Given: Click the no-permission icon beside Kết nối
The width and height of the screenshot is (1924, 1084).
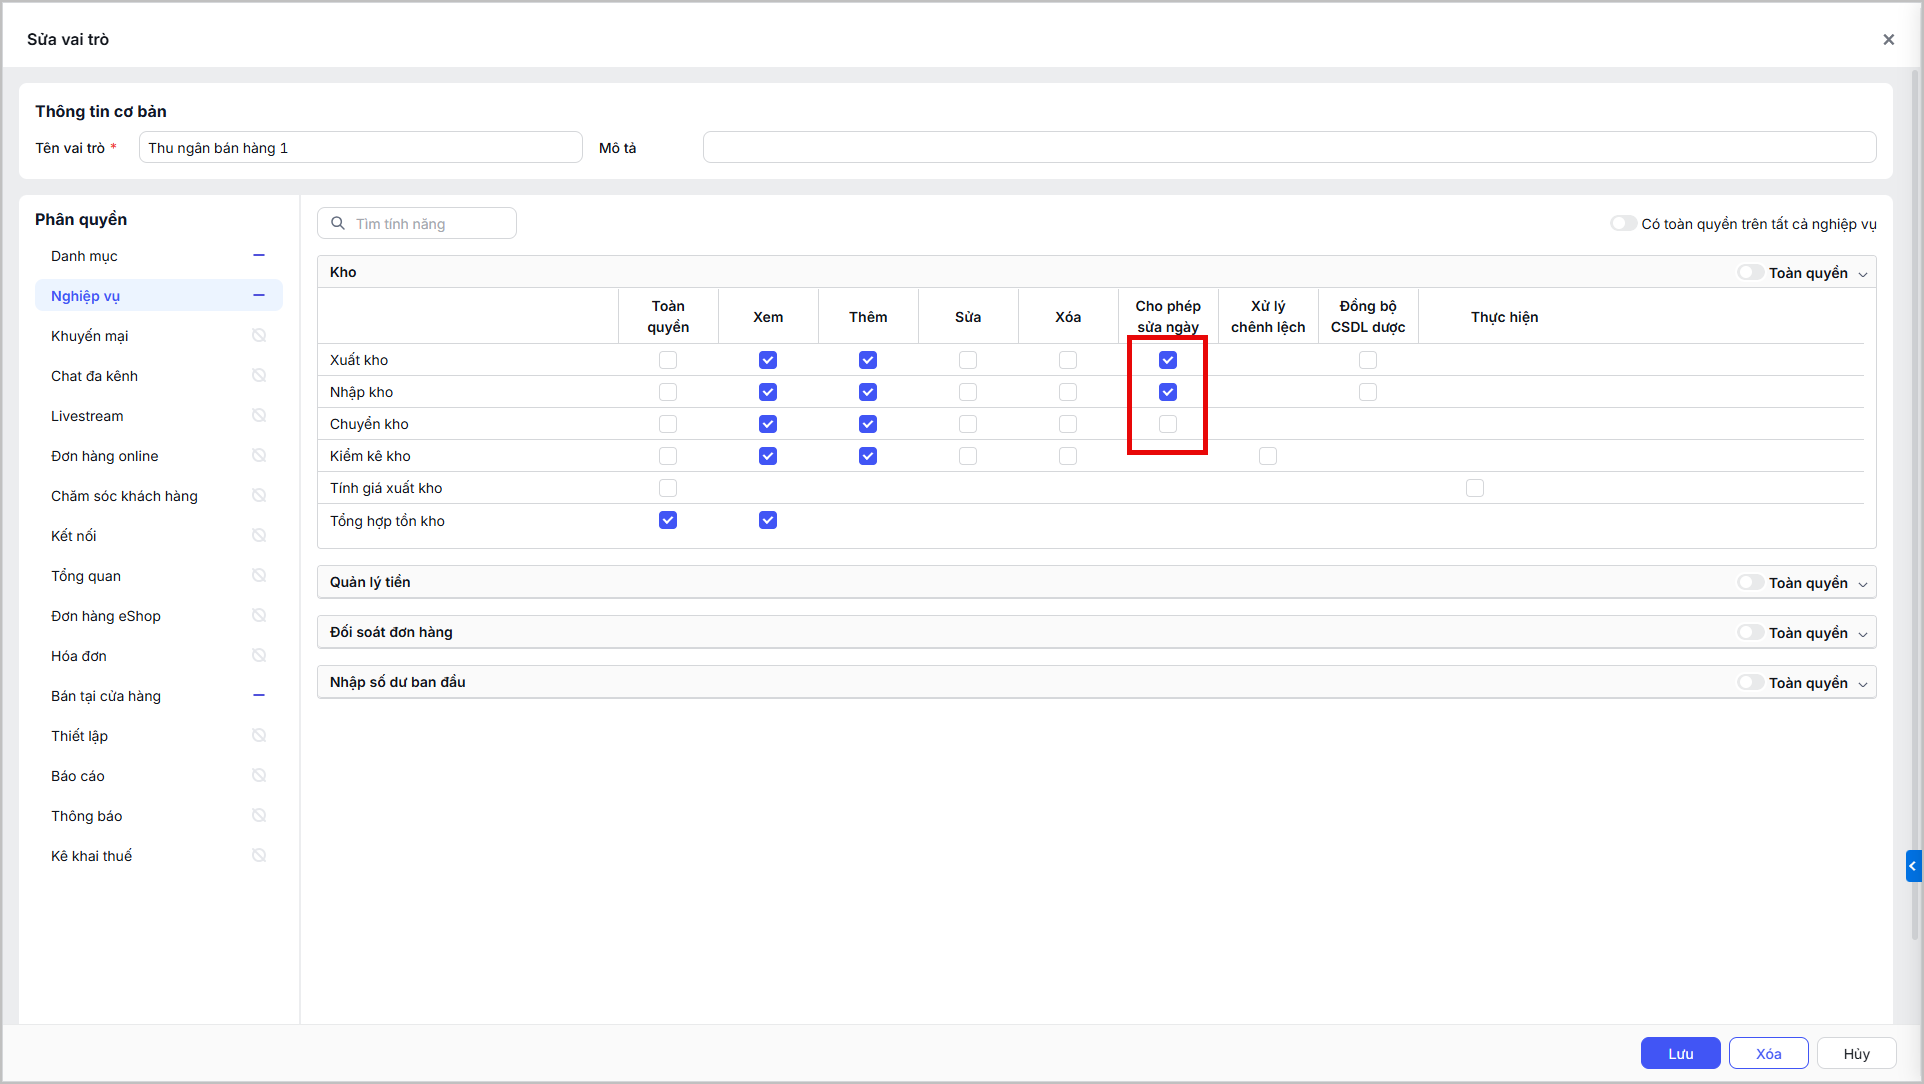Looking at the screenshot, I should pyautogui.click(x=259, y=536).
